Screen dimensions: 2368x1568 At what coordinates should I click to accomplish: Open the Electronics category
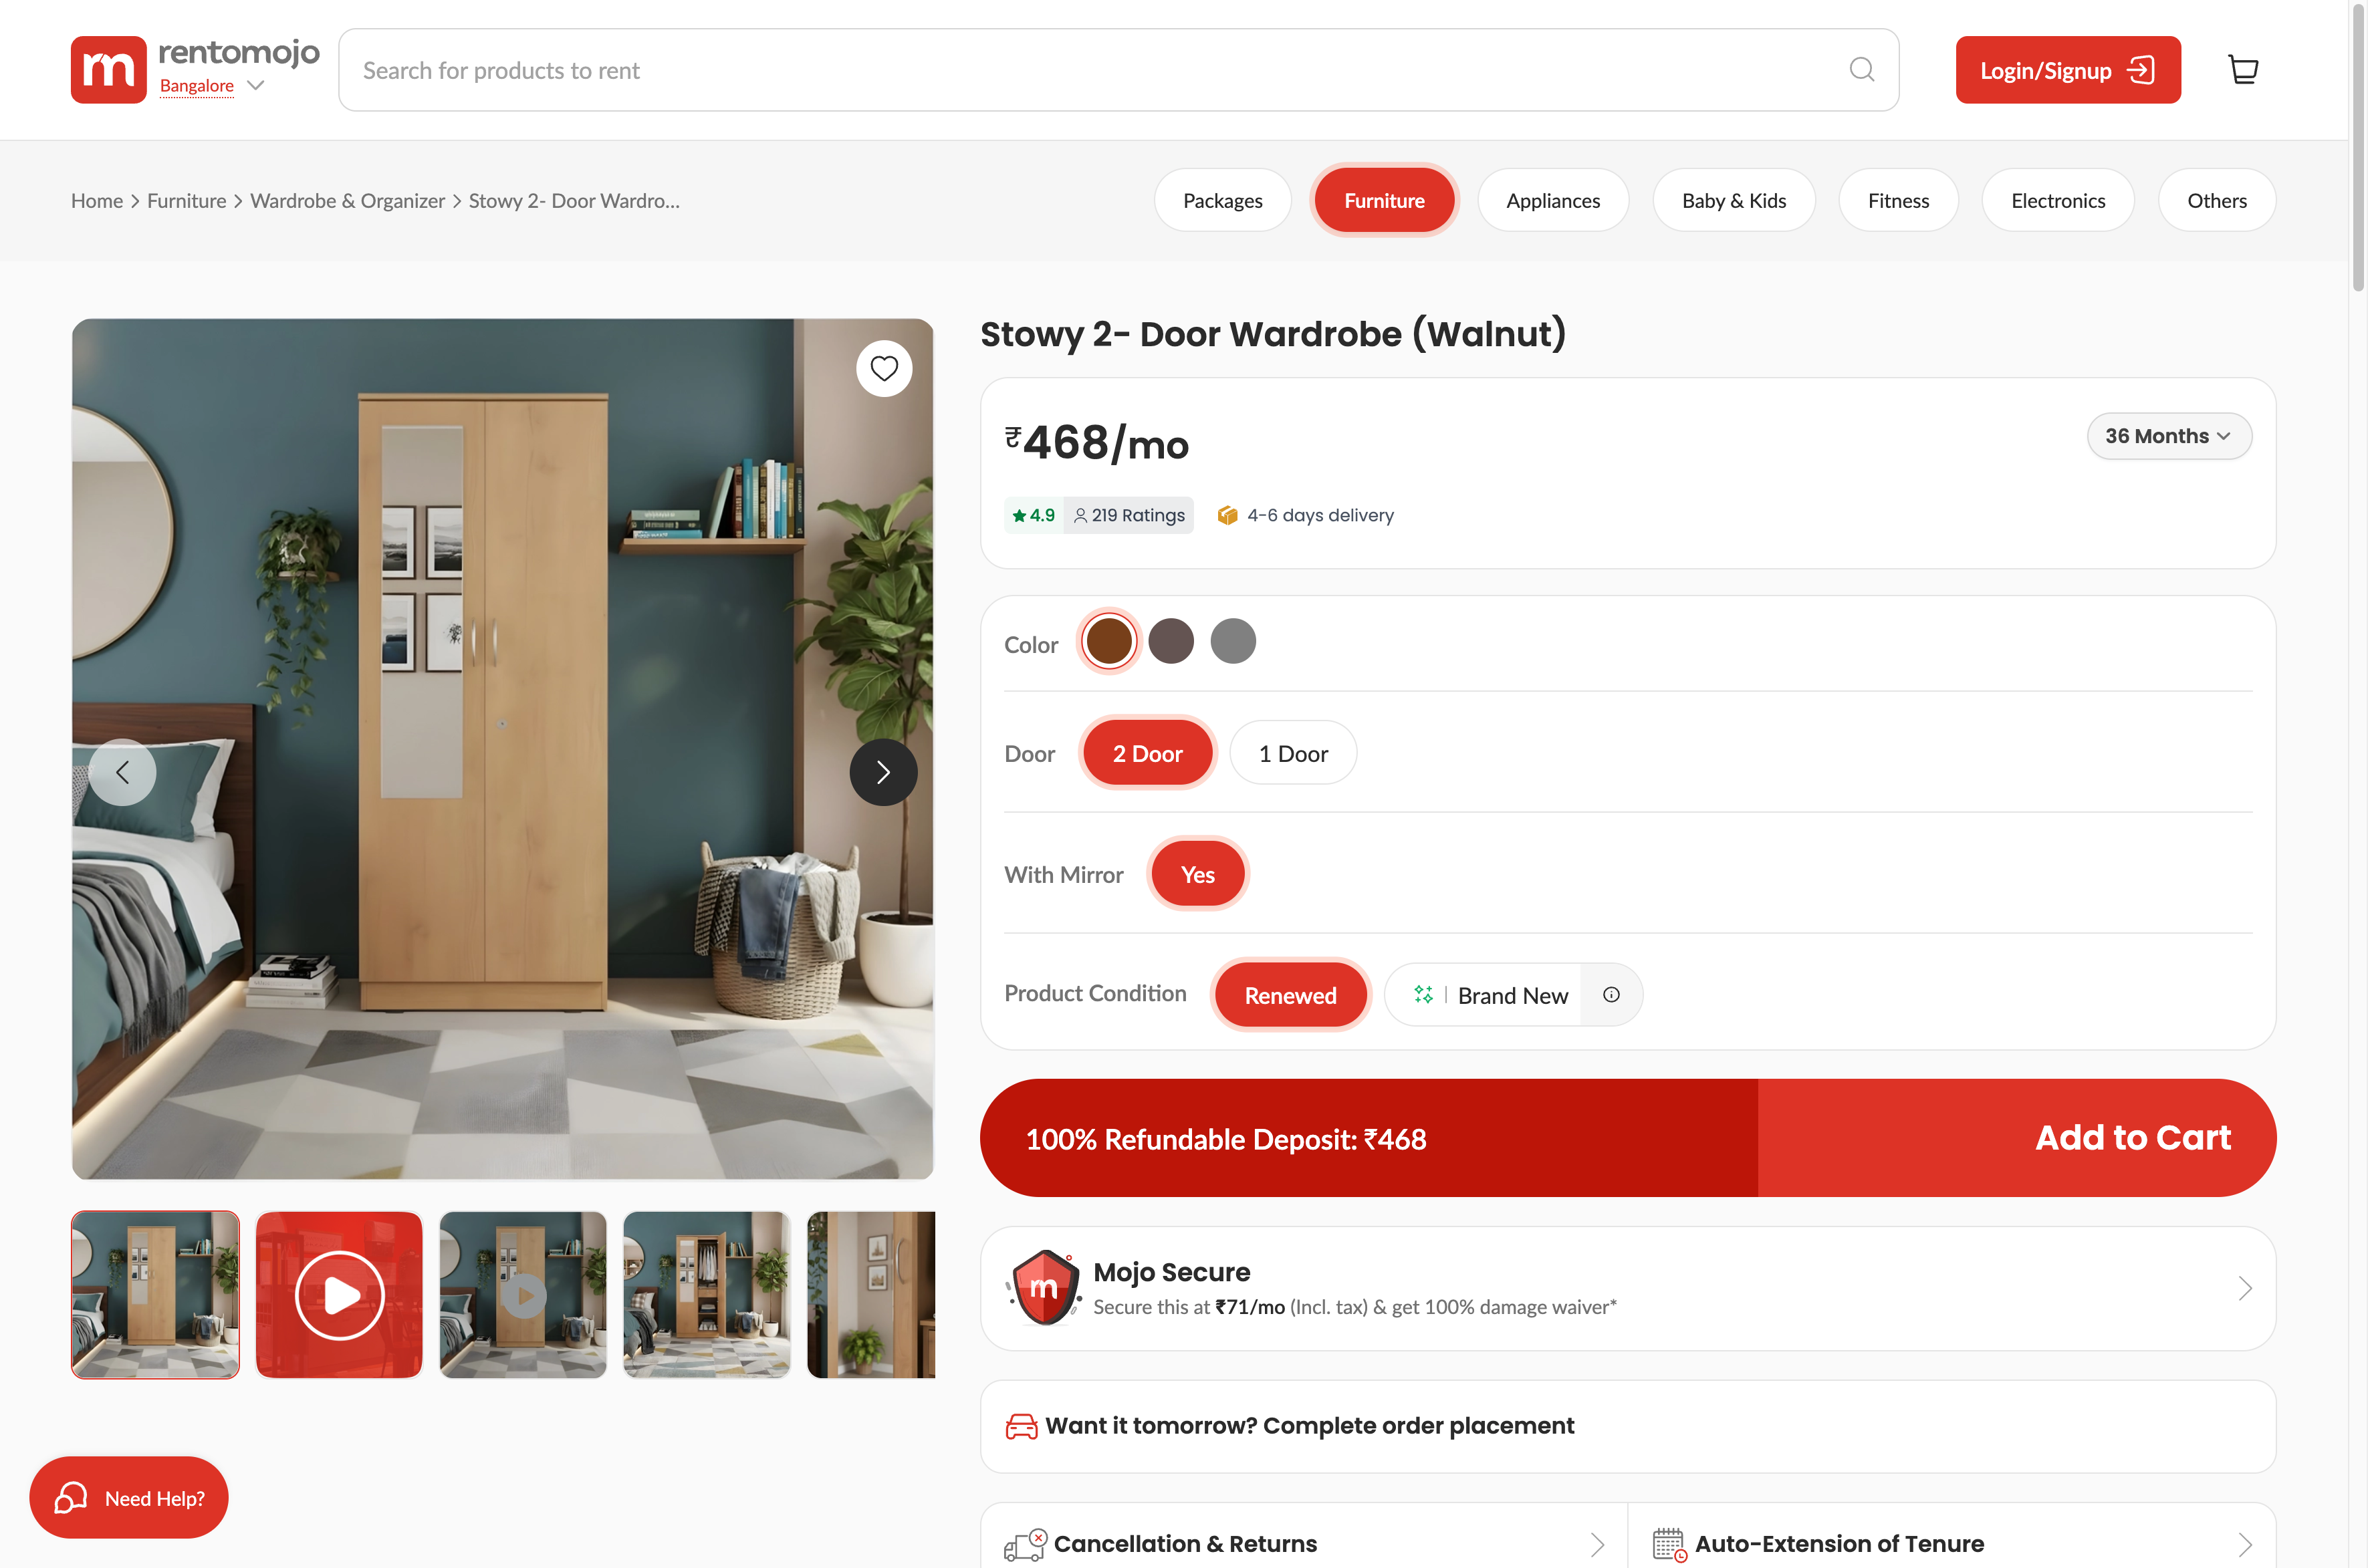point(2057,200)
